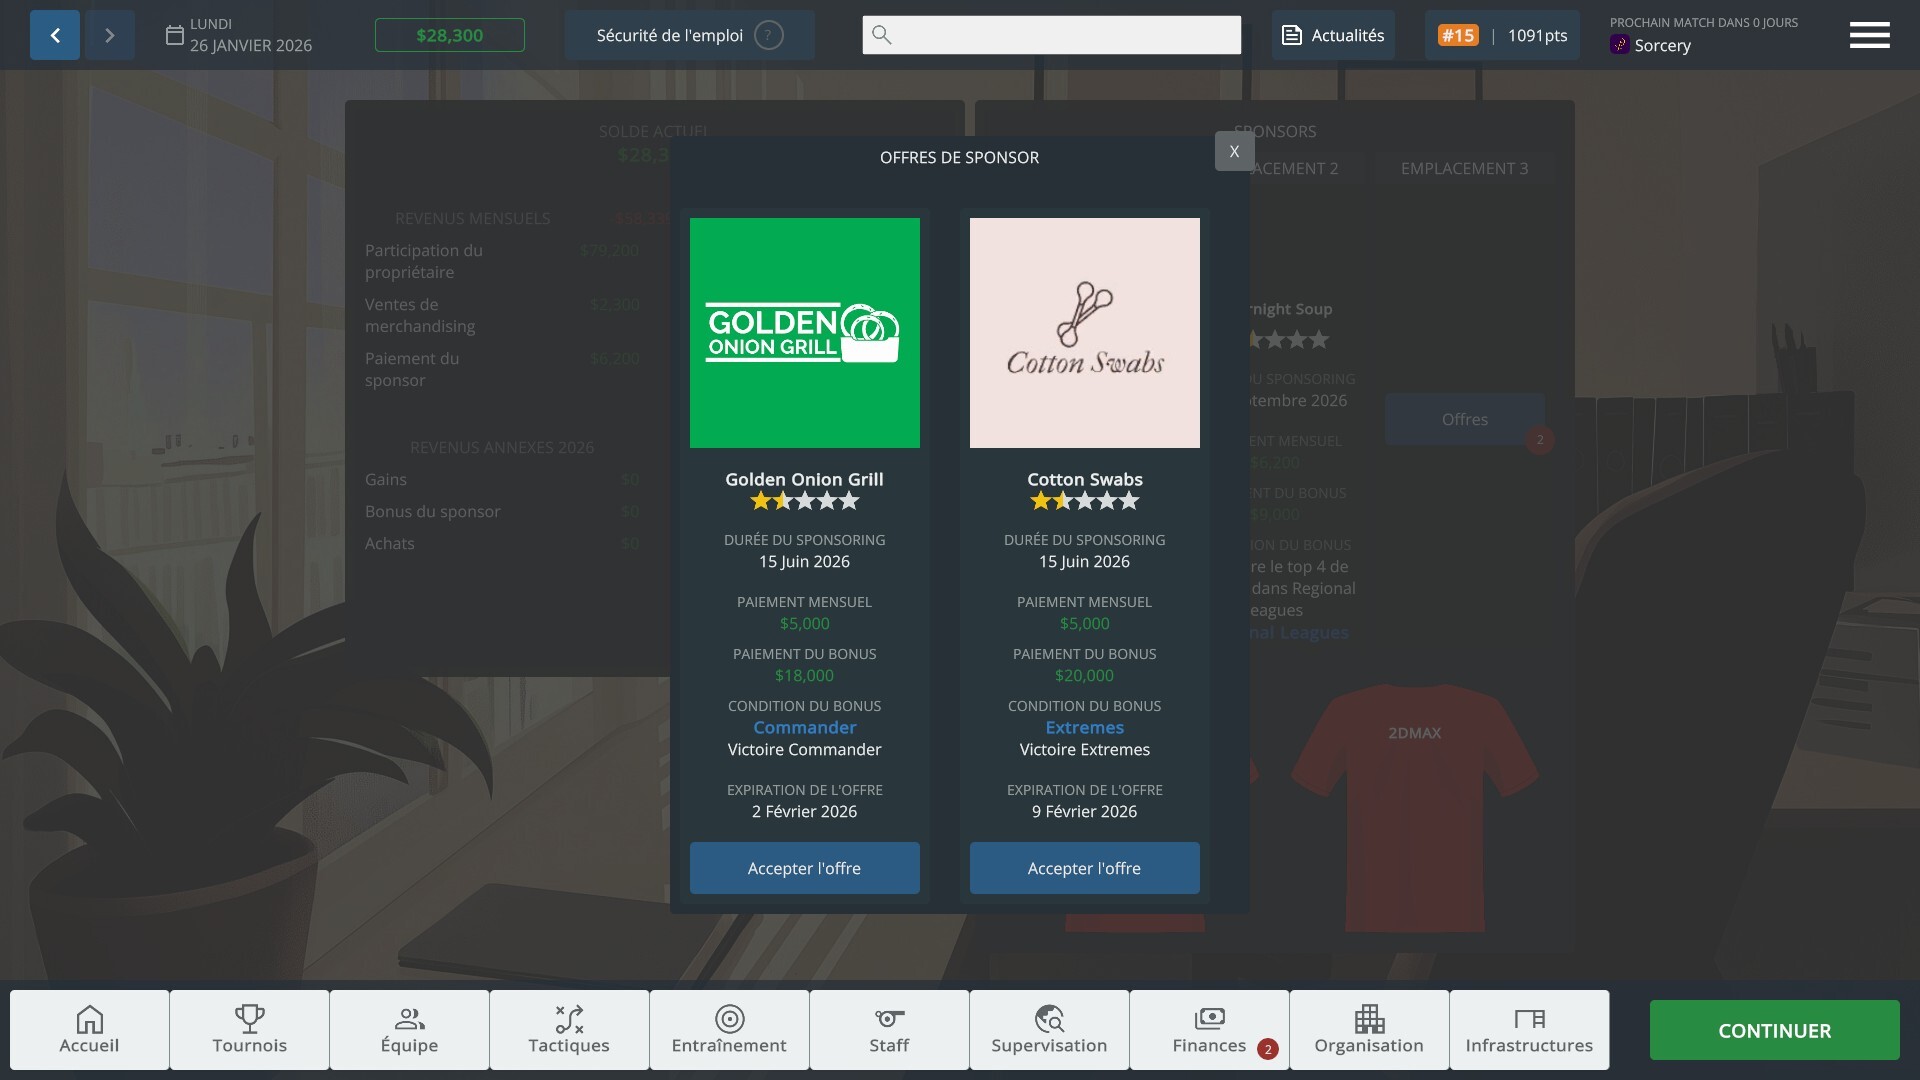
Task: Select the Emplacement 3 sponsor tab
Action: coord(1464,168)
